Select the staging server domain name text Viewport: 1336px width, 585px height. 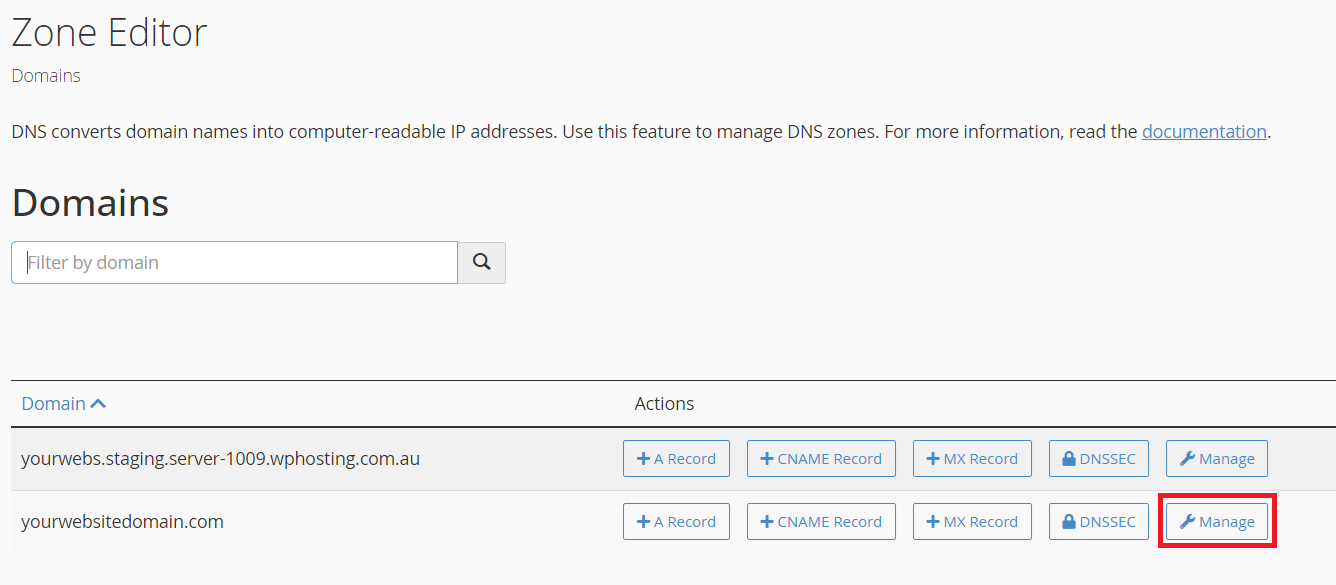click(x=220, y=459)
